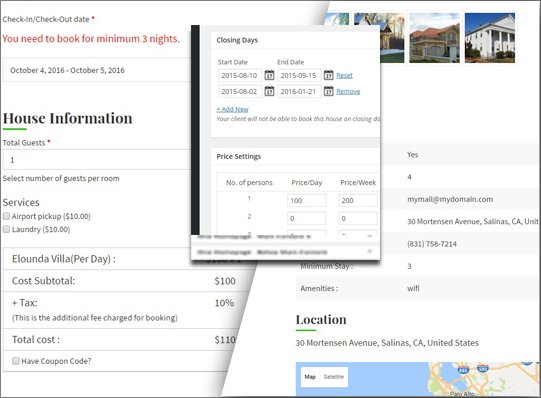The width and height of the screenshot is (541, 398).
Task: Click the Total Guests field
Action: click(x=97, y=160)
